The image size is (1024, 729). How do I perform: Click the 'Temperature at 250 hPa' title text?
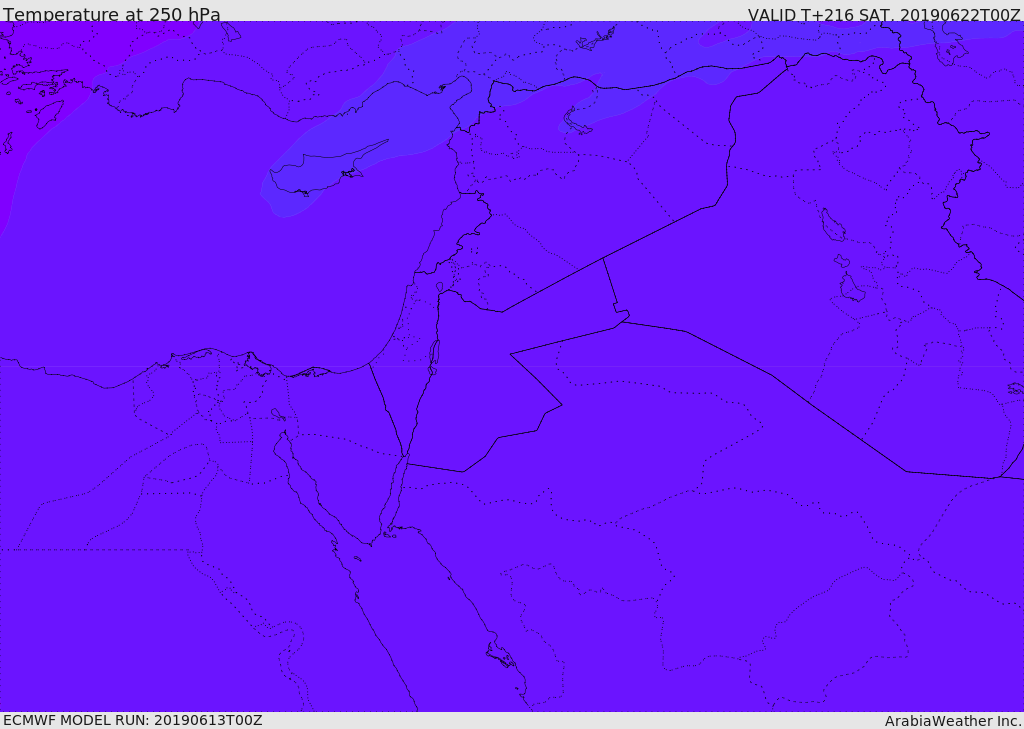[x=112, y=14]
